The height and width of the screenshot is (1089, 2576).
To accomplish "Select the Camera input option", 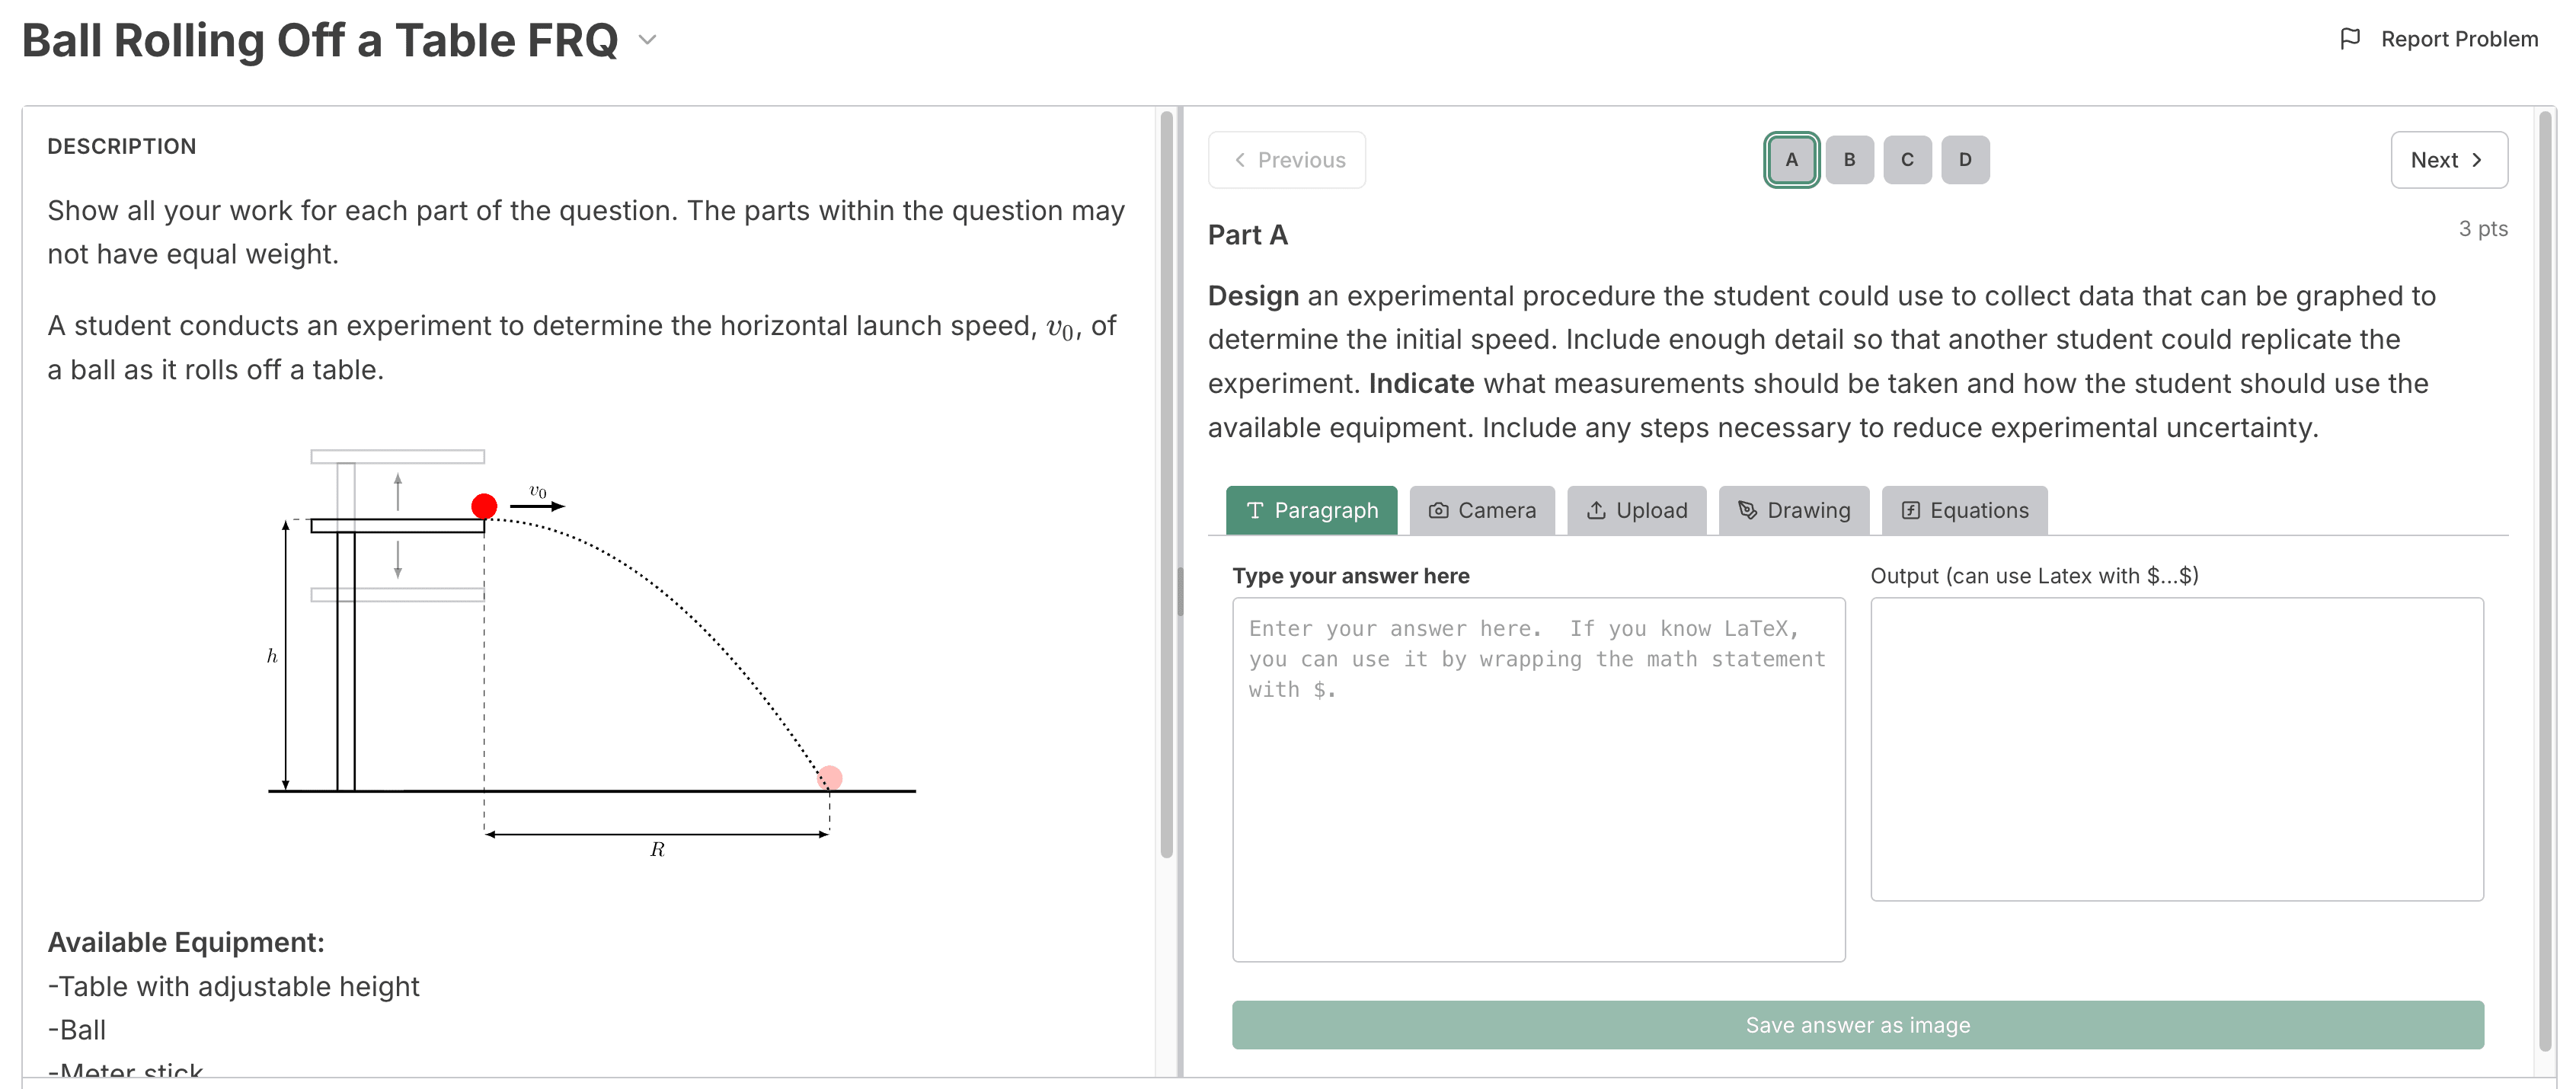I will pos(1482,510).
